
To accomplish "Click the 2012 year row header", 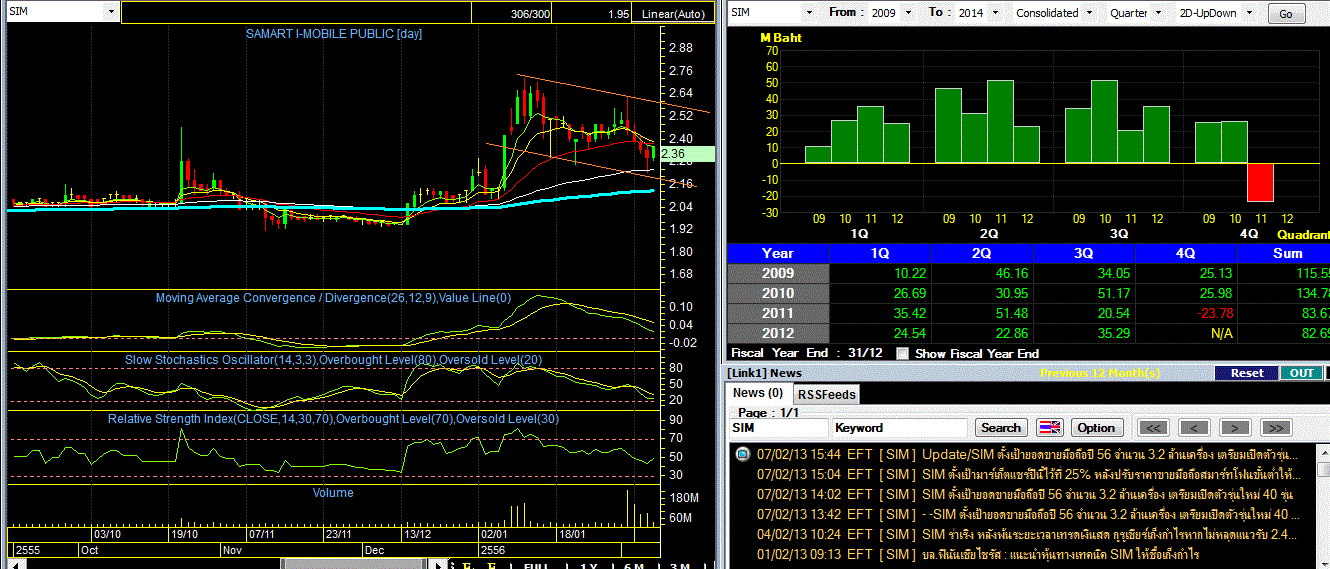I will (778, 333).
